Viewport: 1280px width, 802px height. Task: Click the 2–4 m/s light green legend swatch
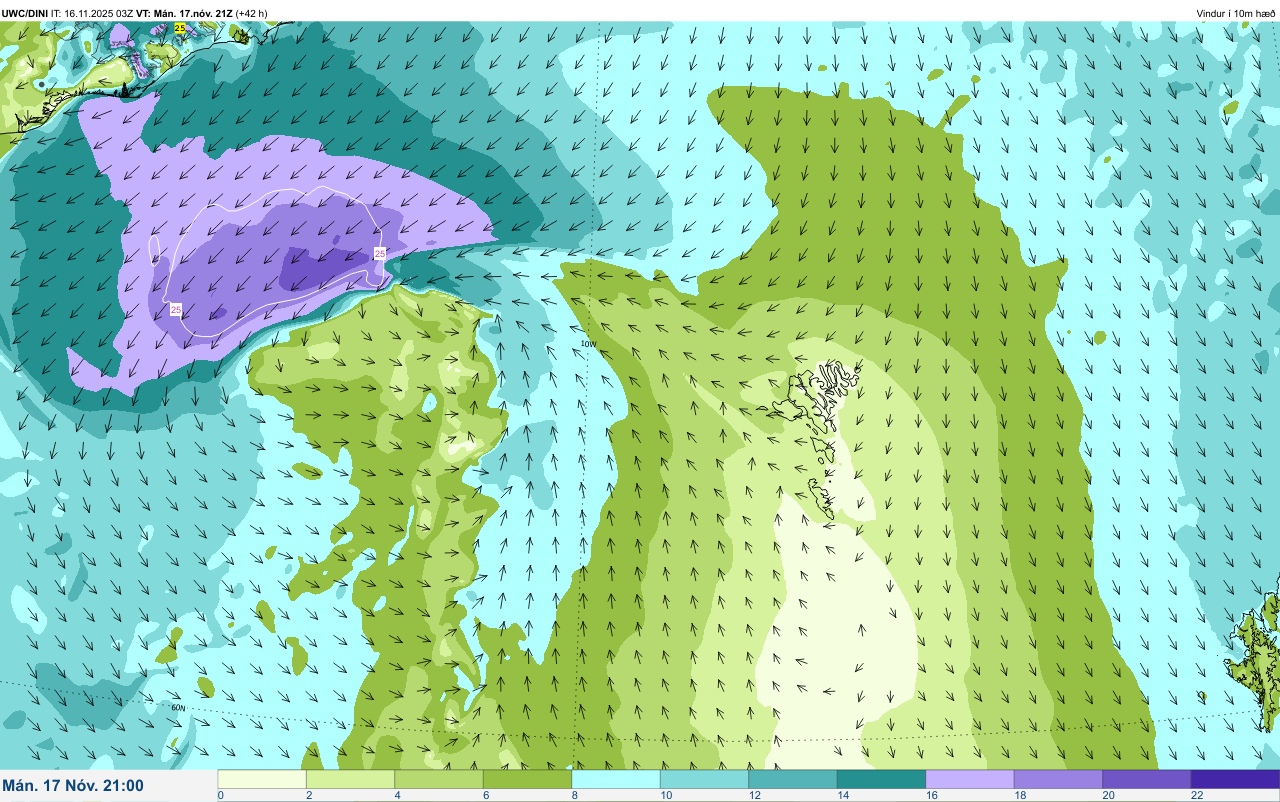point(350,779)
